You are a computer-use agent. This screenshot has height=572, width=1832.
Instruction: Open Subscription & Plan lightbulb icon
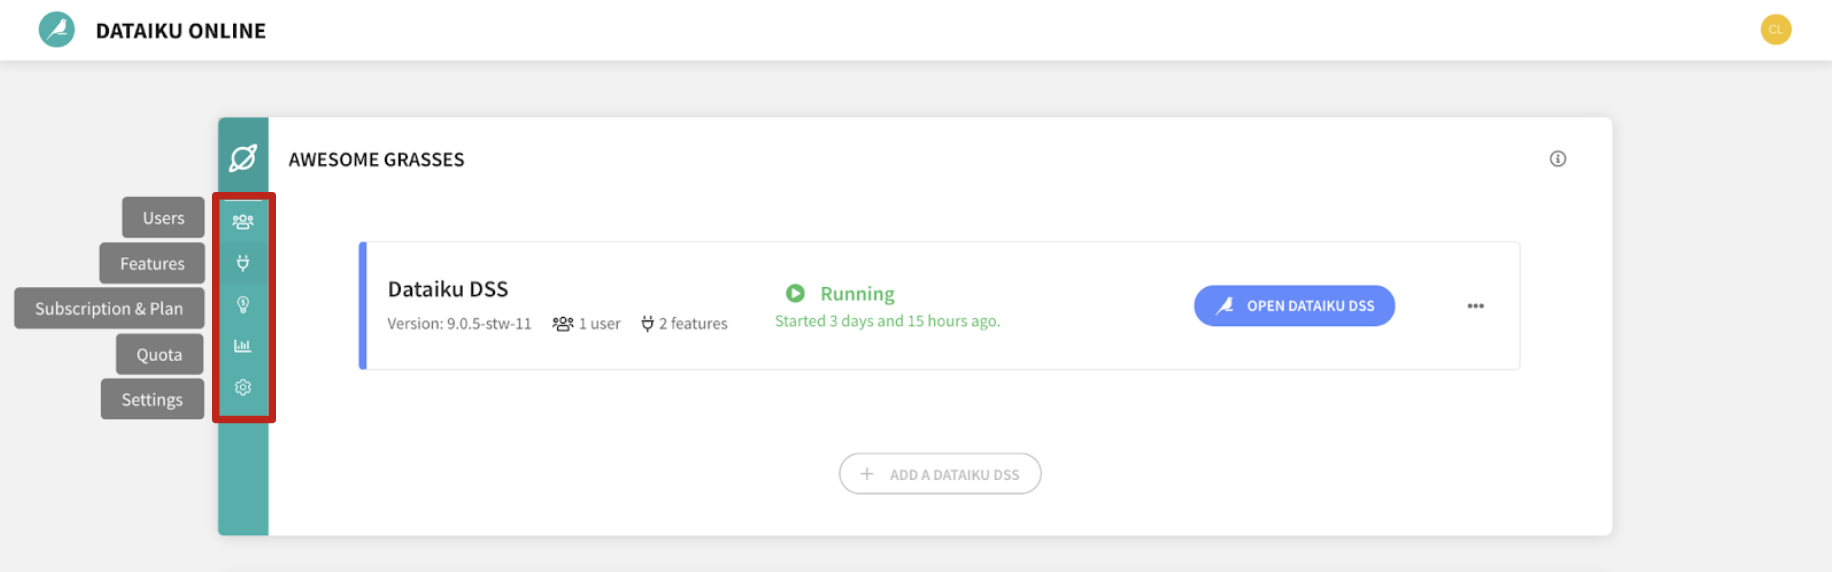tap(243, 305)
